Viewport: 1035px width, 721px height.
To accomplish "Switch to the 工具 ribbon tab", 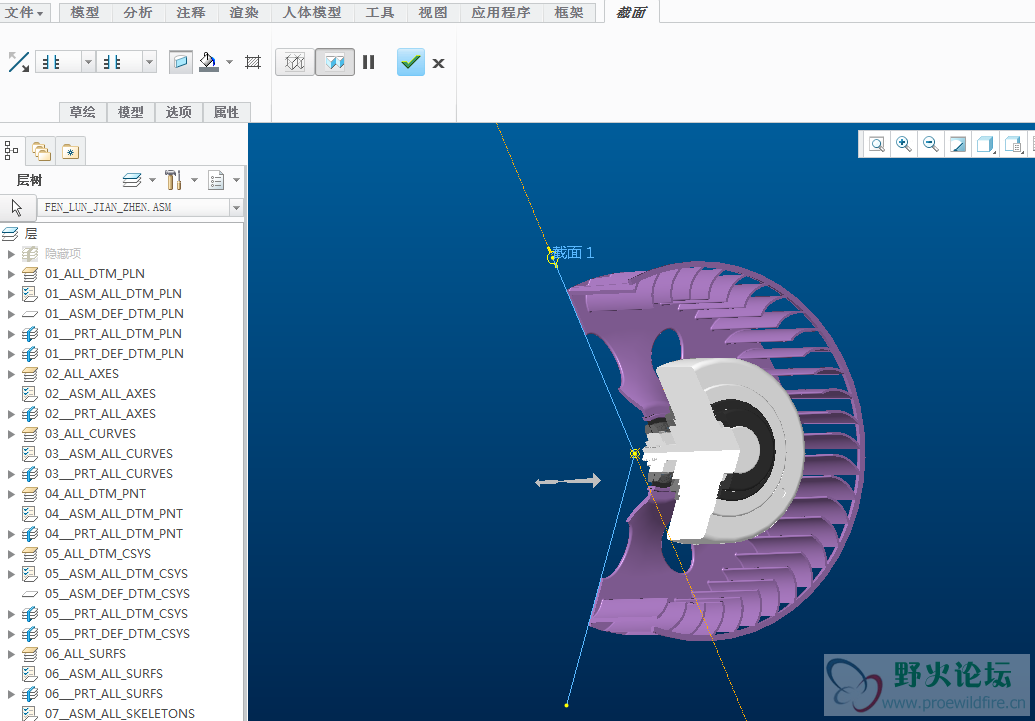I will pyautogui.click(x=380, y=13).
